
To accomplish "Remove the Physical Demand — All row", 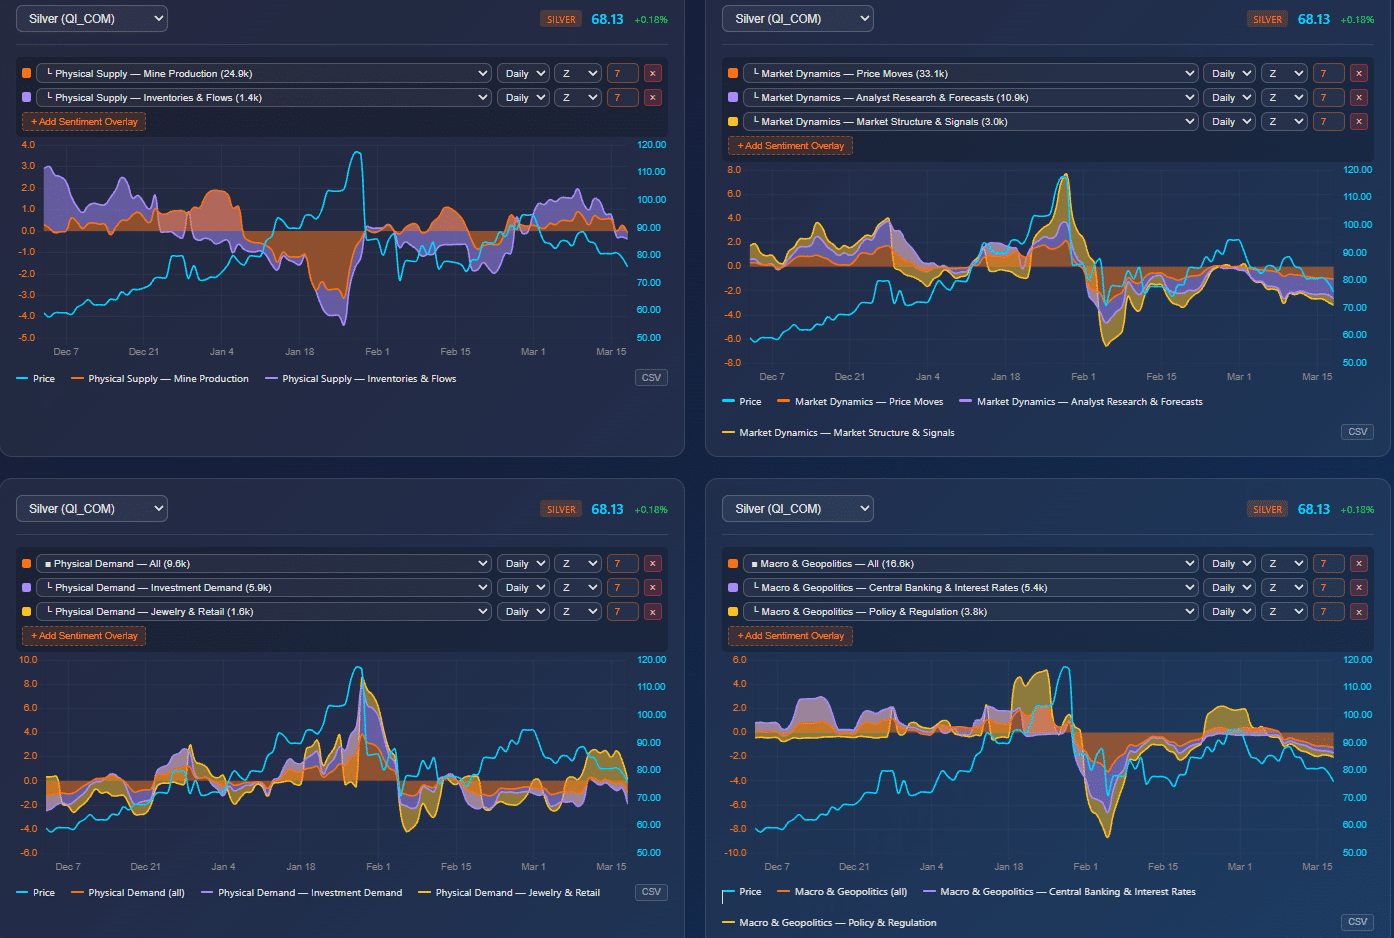I will point(652,563).
